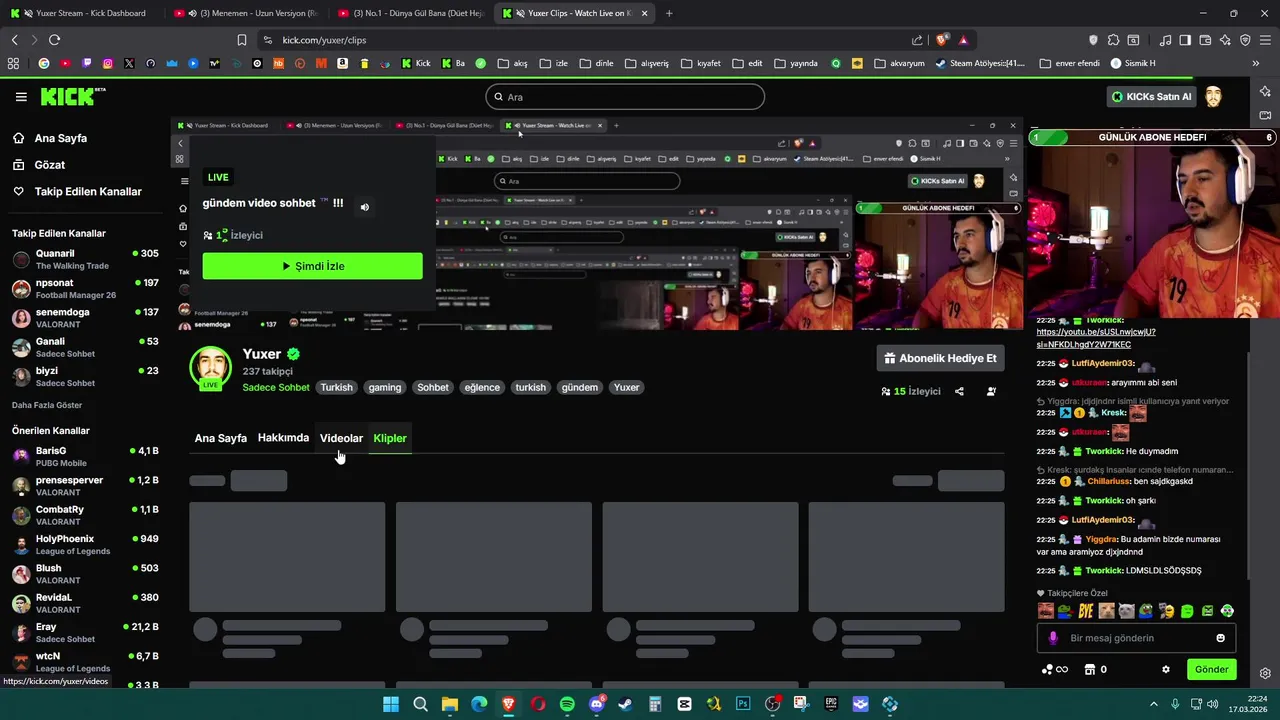
Task: Open the Twitch bookmark icon
Action: pos(87,63)
